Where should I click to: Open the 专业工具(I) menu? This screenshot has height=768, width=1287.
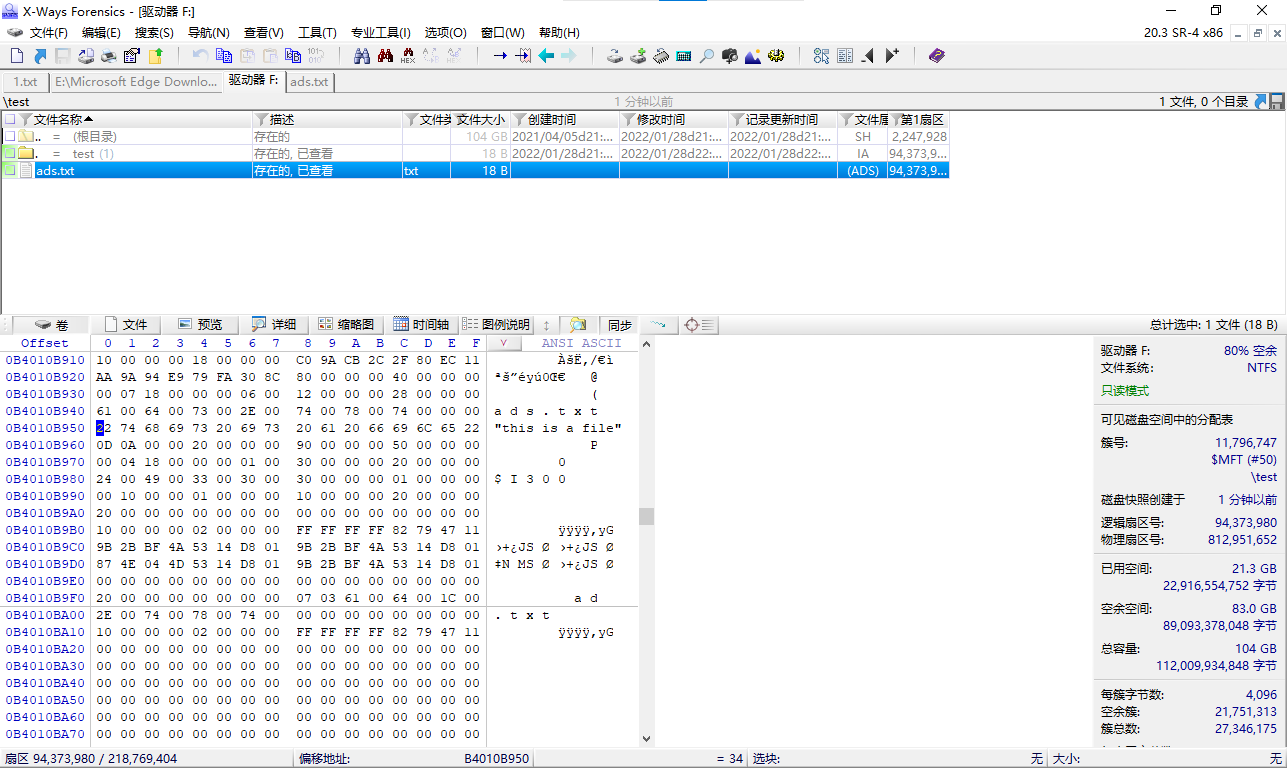coord(380,33)
